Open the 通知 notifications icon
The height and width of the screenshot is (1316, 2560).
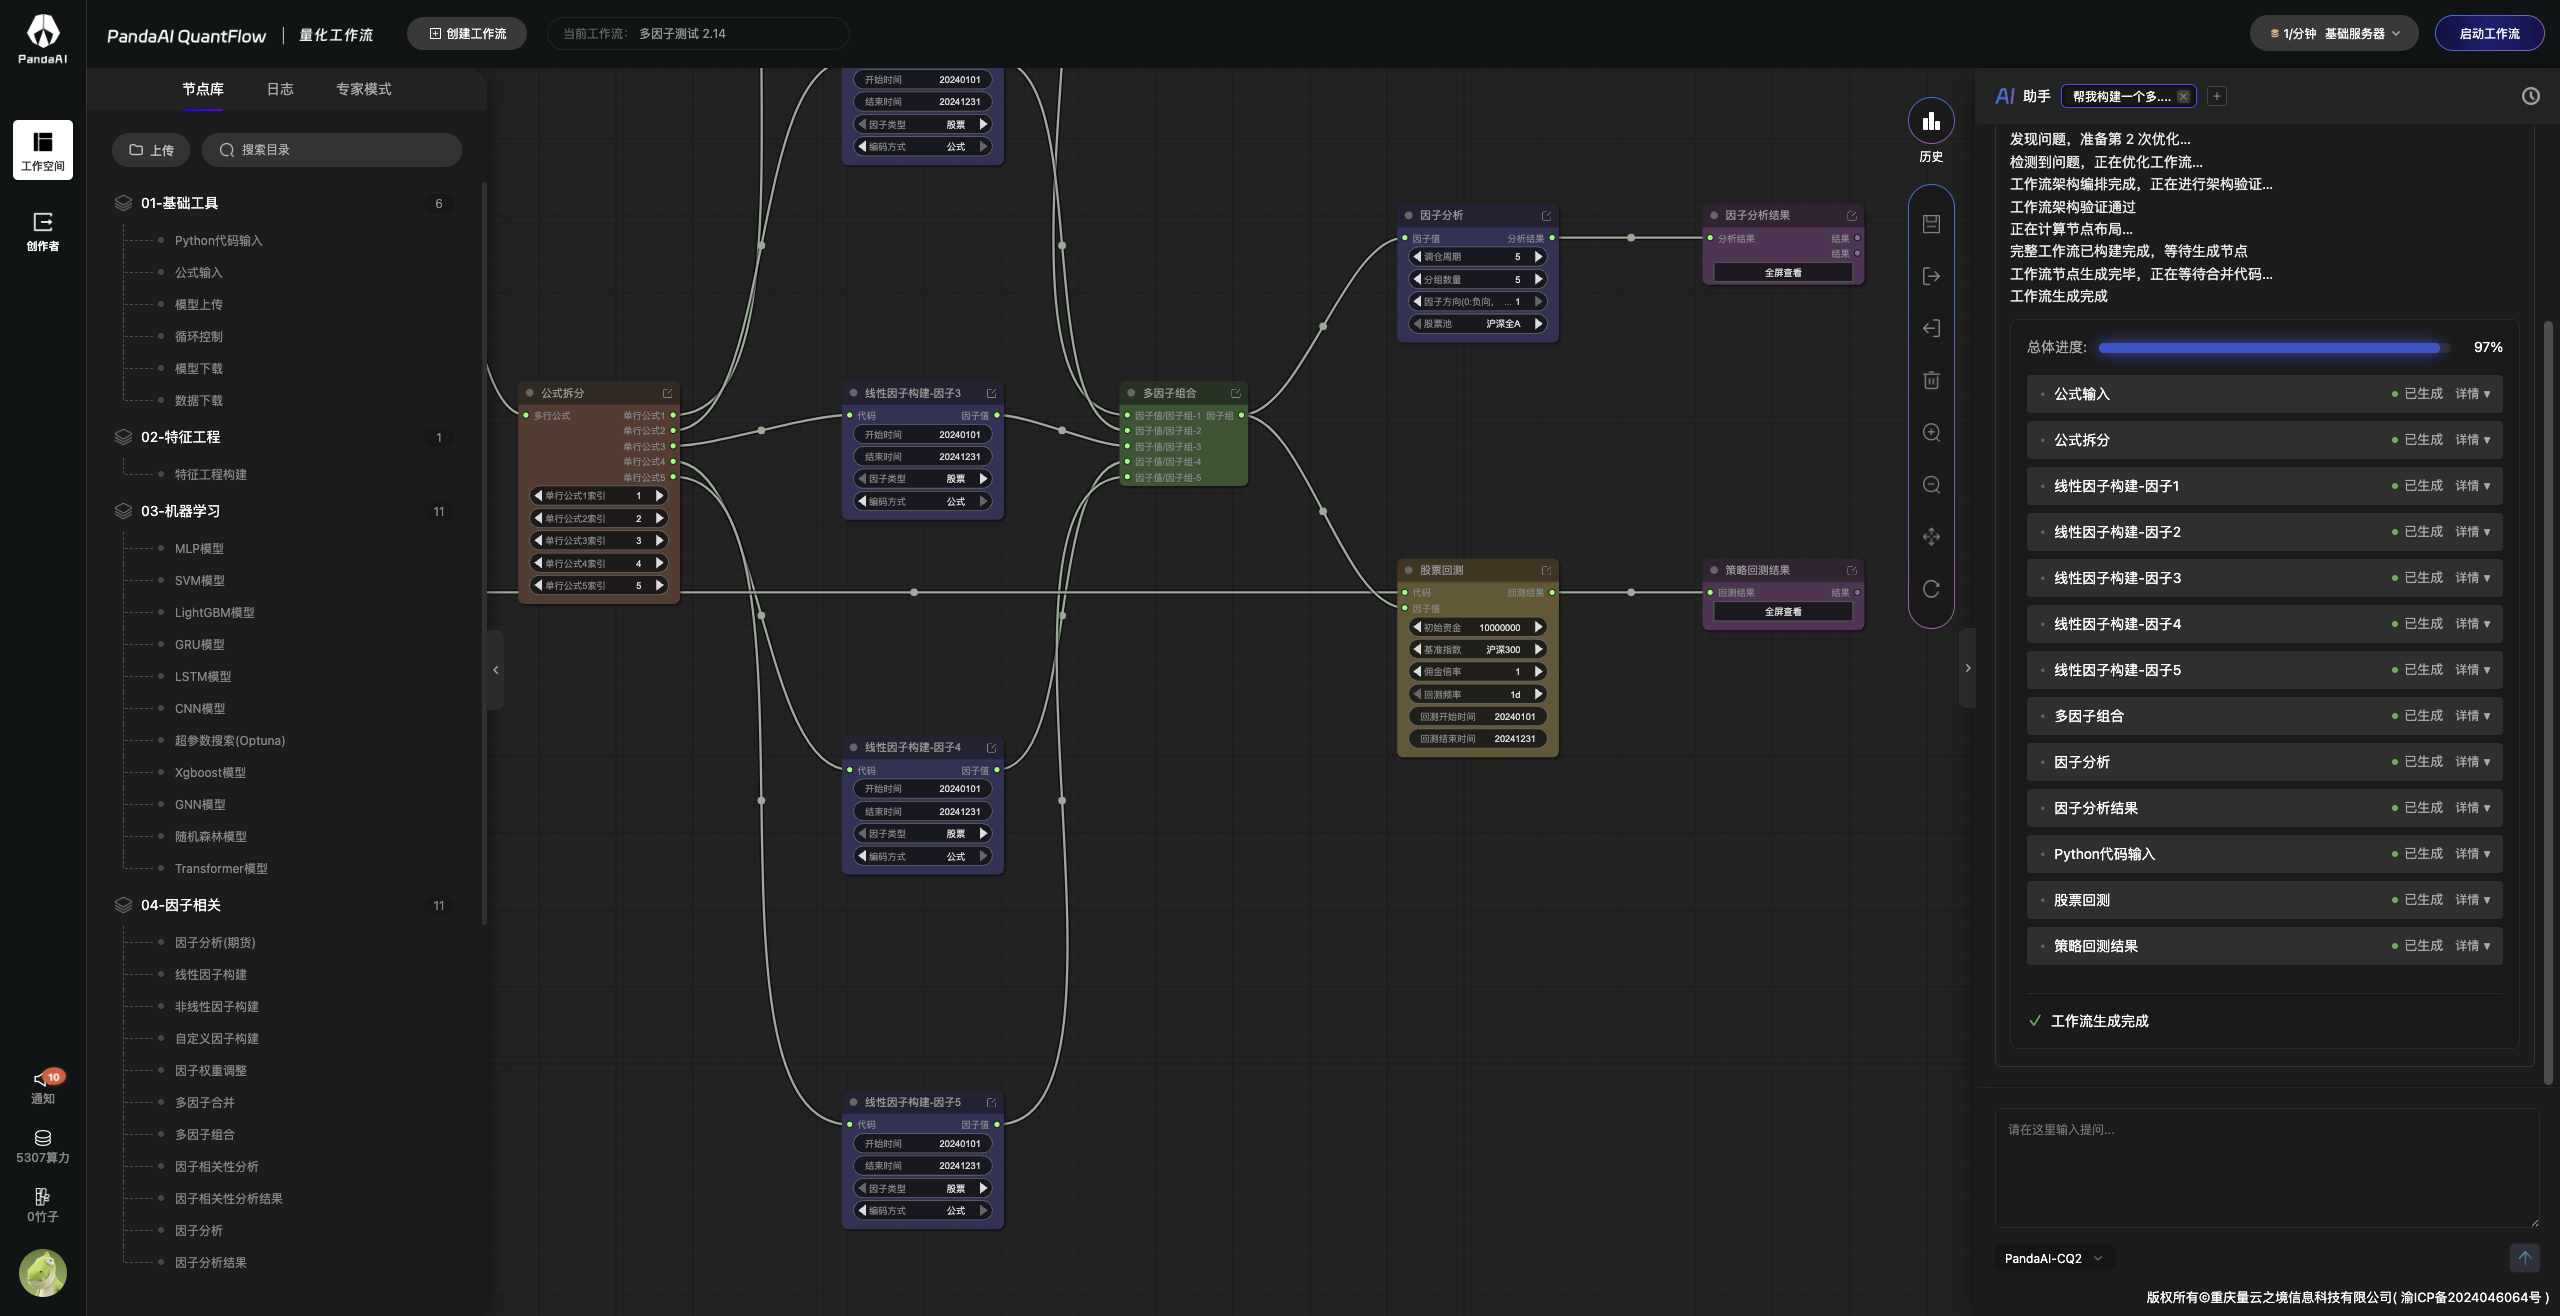pos(43,1086)
